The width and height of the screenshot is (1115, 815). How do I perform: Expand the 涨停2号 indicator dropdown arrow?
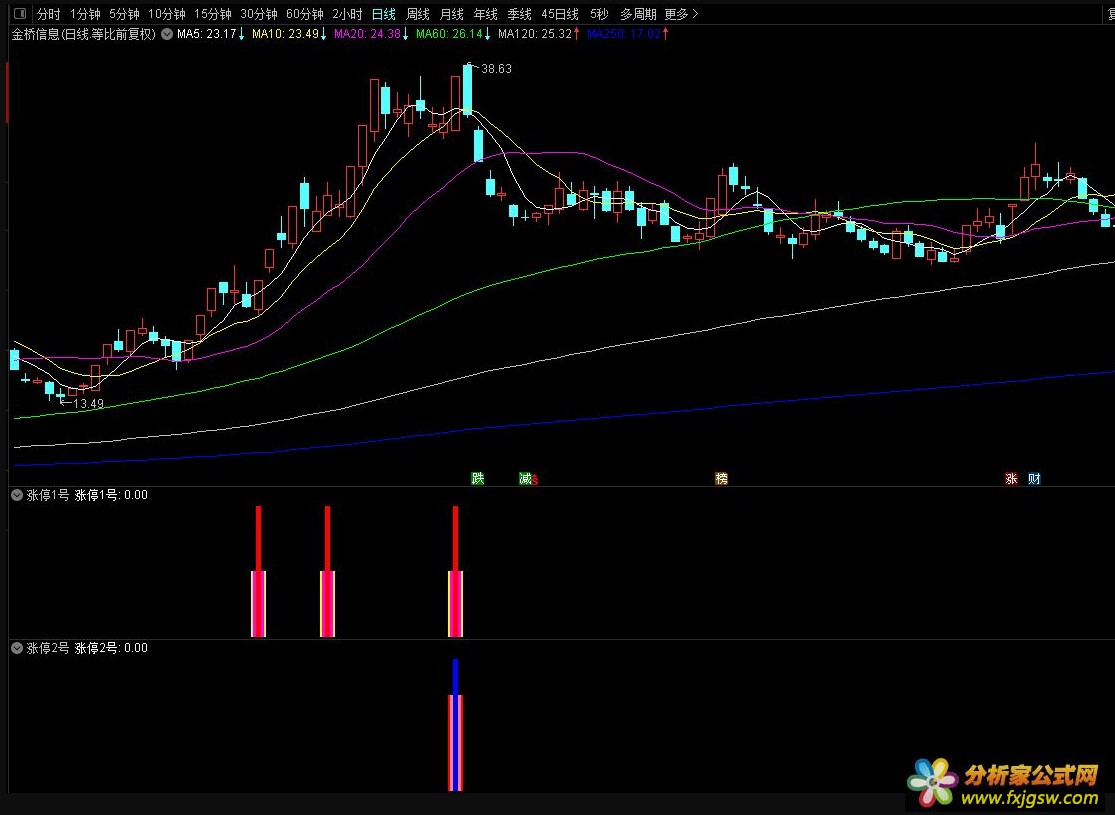[x=17, y=648]
